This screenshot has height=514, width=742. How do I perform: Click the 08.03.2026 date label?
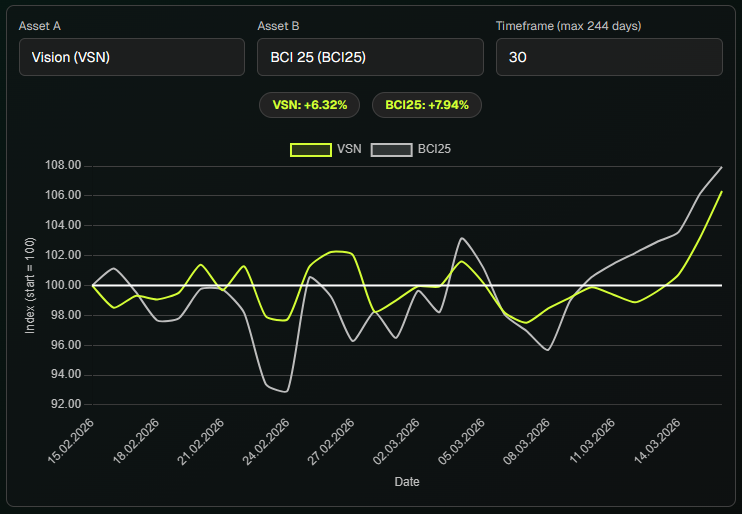coord(527,441)
